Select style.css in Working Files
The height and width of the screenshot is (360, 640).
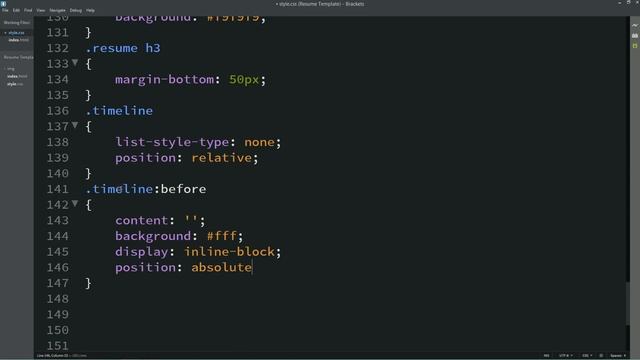[x=16, y=33]
